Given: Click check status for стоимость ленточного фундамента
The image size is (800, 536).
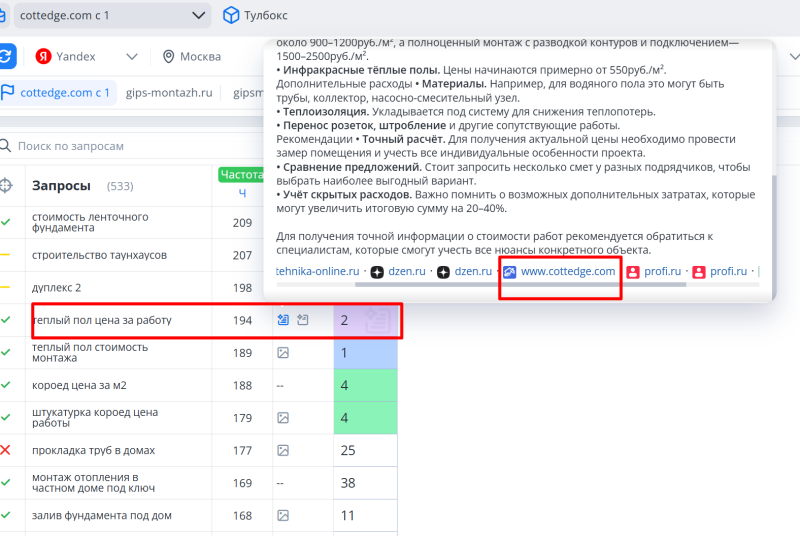Looking at the screenshot, I should point(5,222).
